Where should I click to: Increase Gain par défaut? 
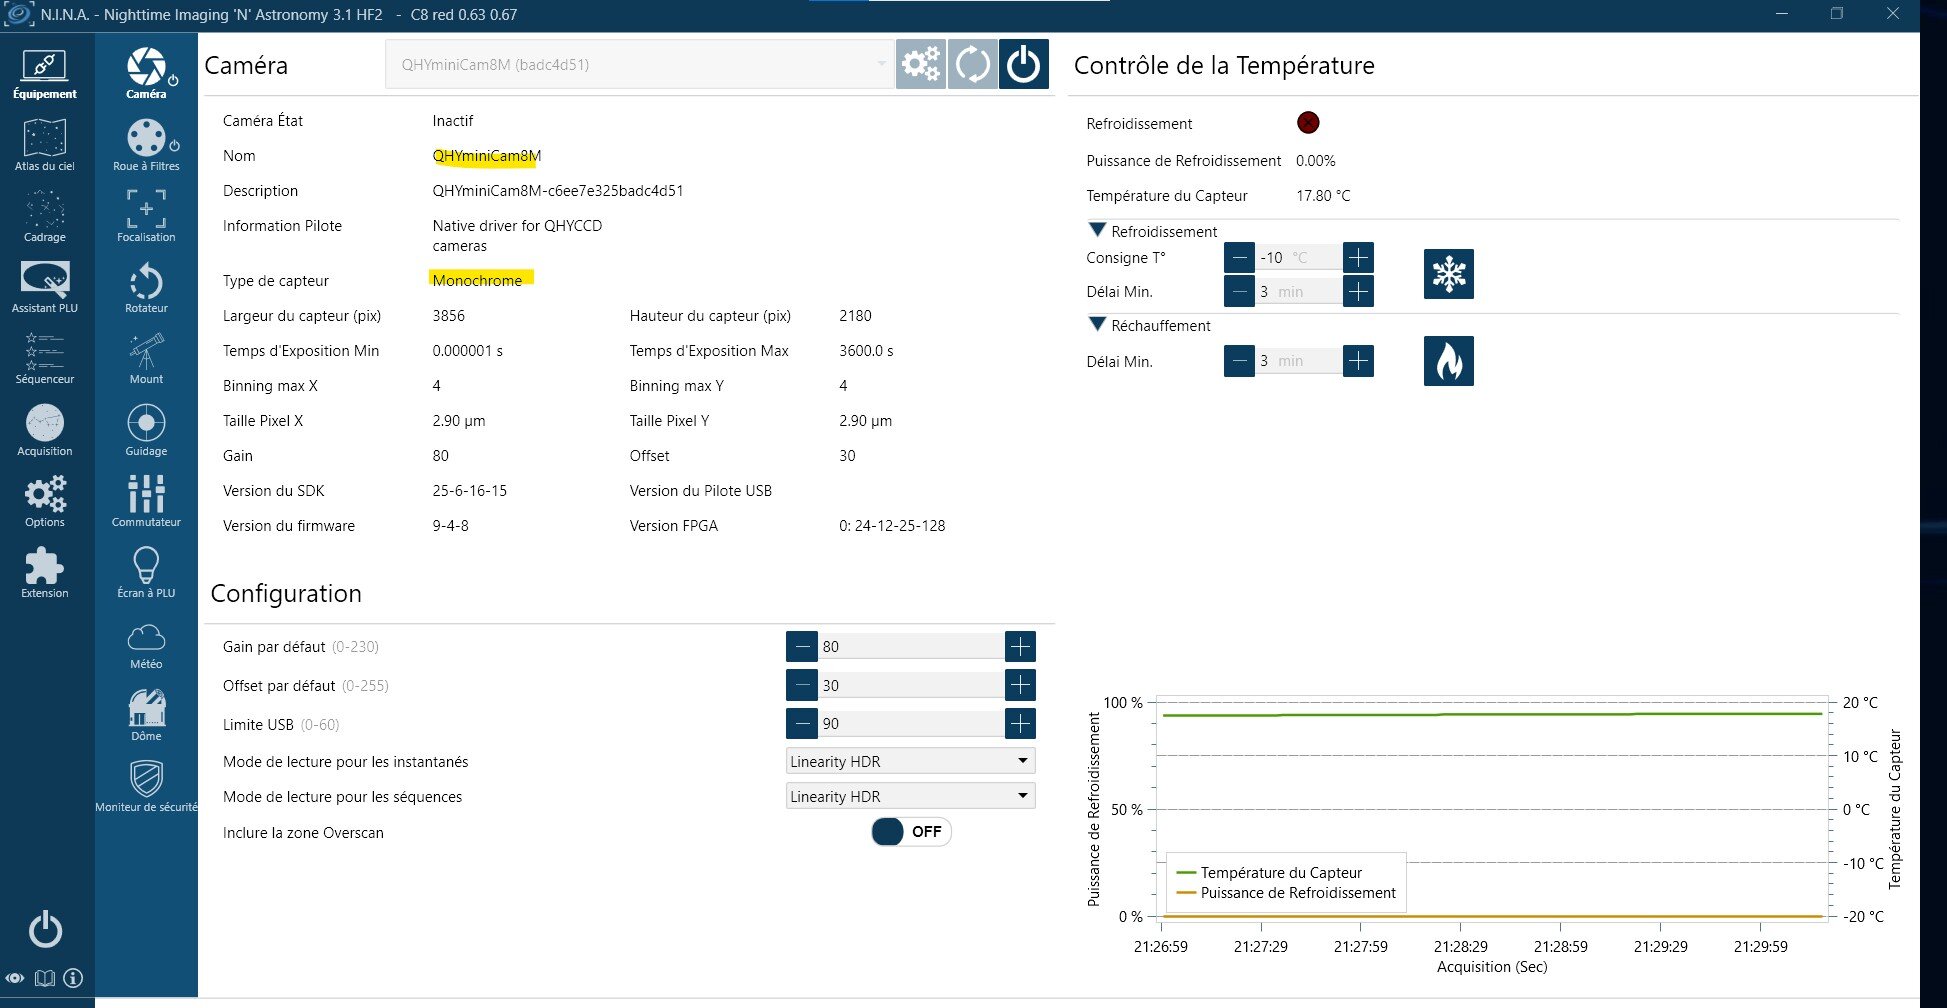pos(1020,647)
